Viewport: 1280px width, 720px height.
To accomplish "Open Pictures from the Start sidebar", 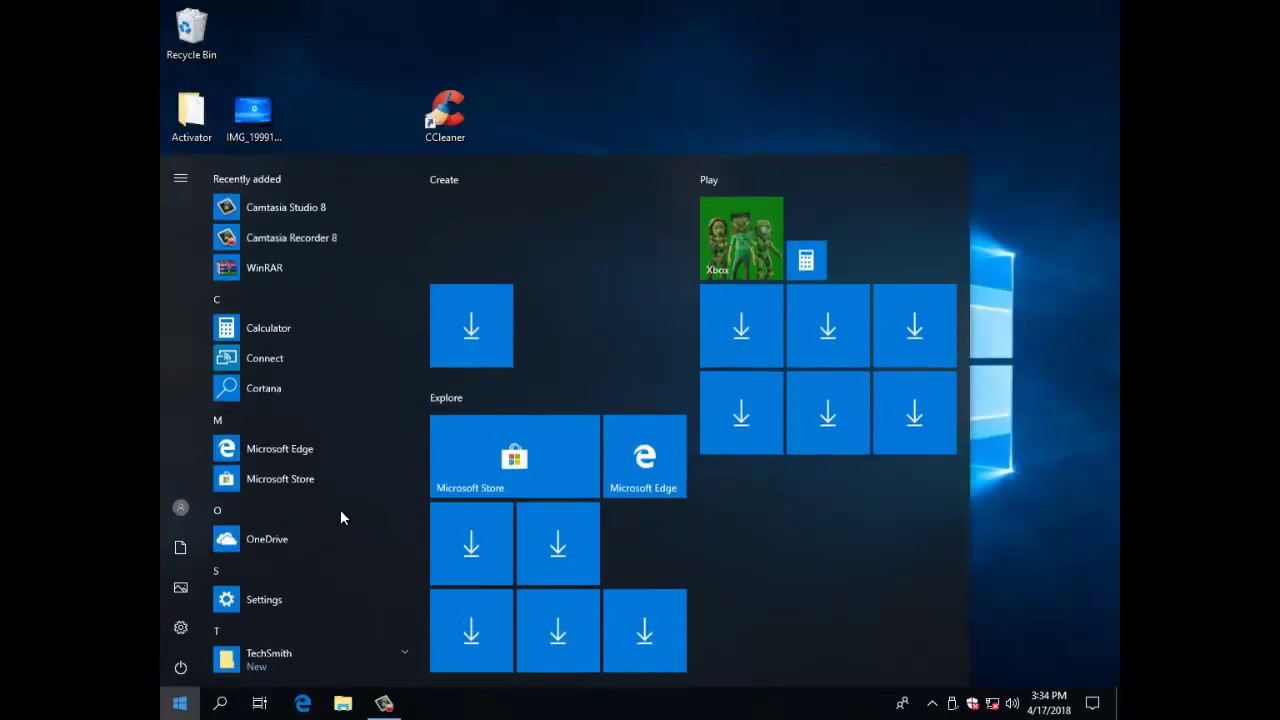I will pyautogui.click(x=180, y=588).
